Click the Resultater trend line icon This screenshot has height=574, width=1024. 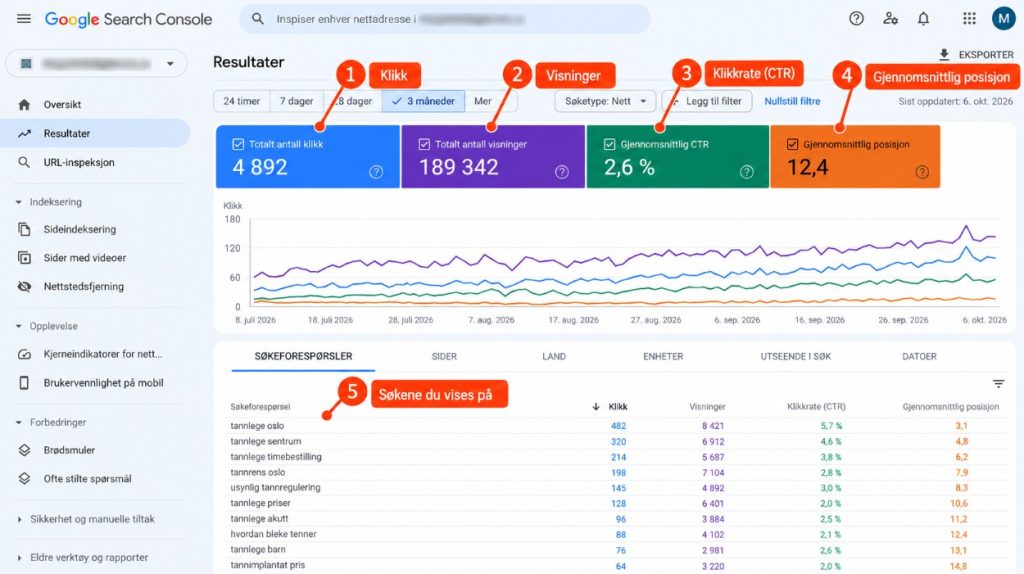point(24,133)
